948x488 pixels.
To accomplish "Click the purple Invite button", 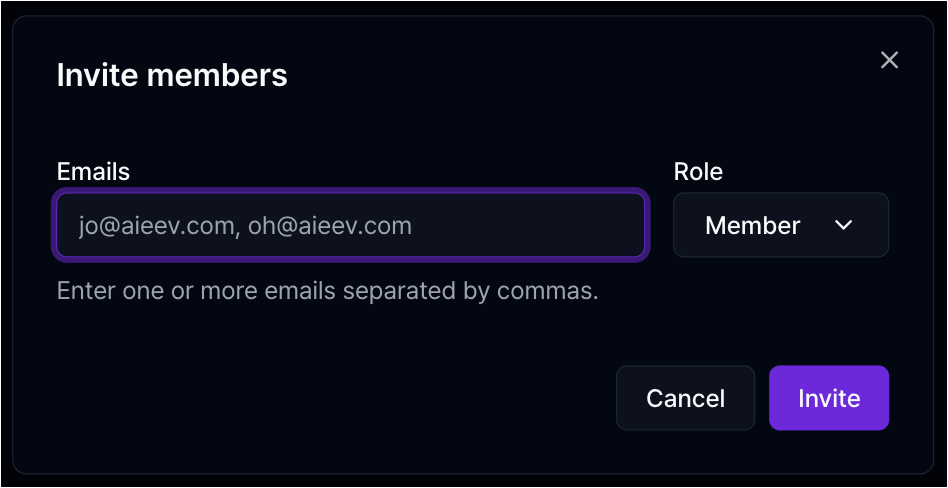I will click(829, 398).
